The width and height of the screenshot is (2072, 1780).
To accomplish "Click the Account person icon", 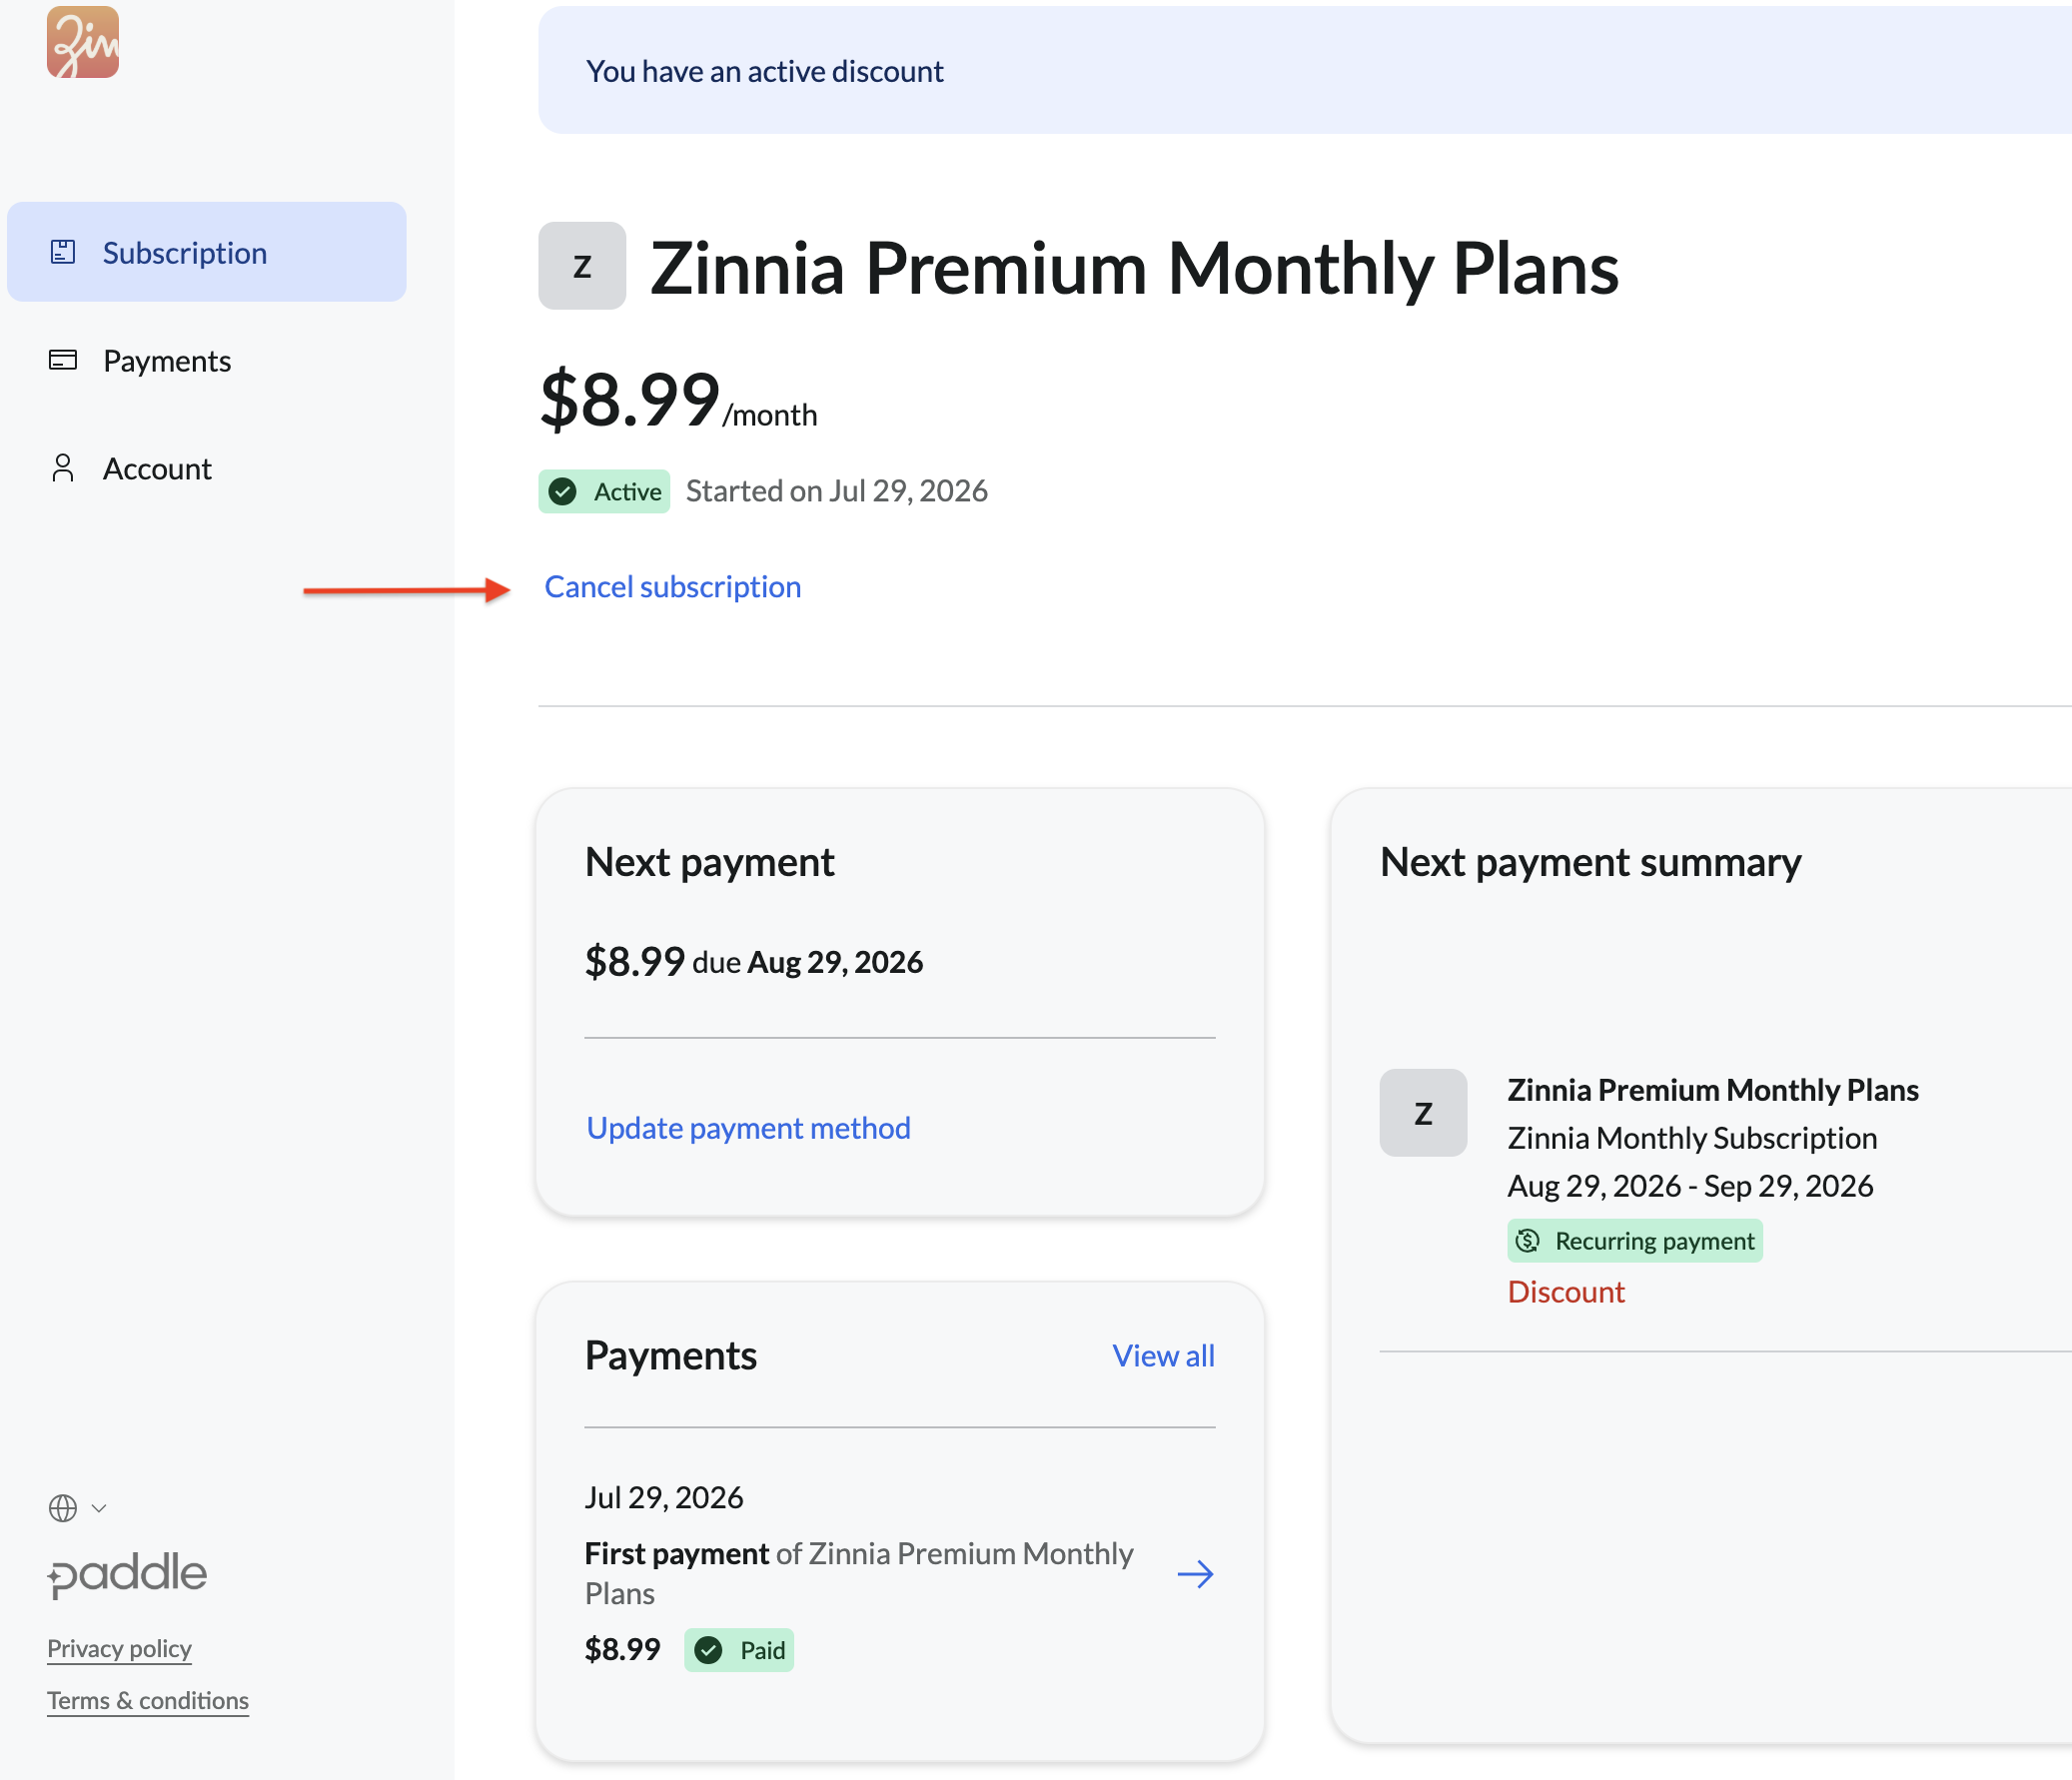I will pyautogui.click(x=63, y=468).
